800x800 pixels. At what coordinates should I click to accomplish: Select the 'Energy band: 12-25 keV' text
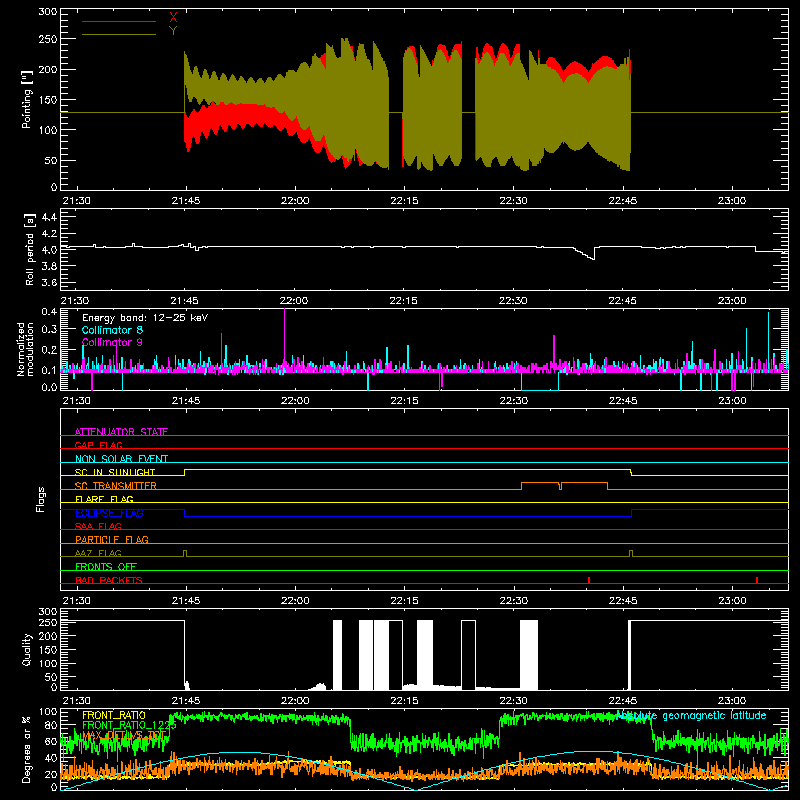[x=145, y=318]
